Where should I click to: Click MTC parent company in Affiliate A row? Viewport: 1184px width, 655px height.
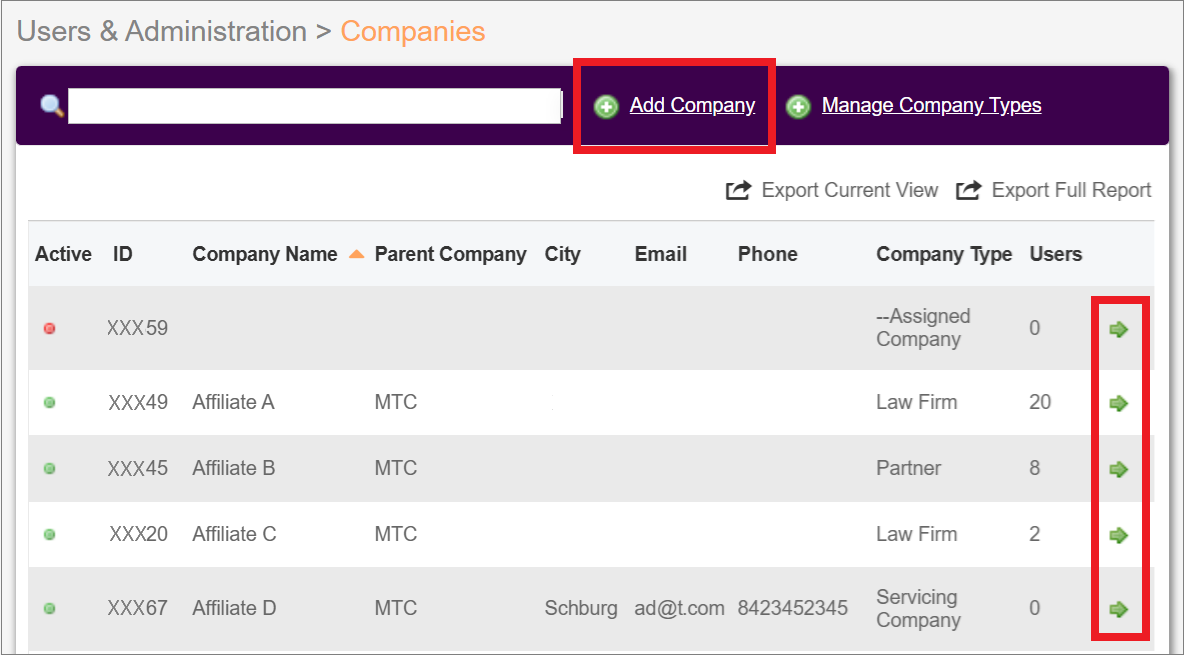point(396,402)
